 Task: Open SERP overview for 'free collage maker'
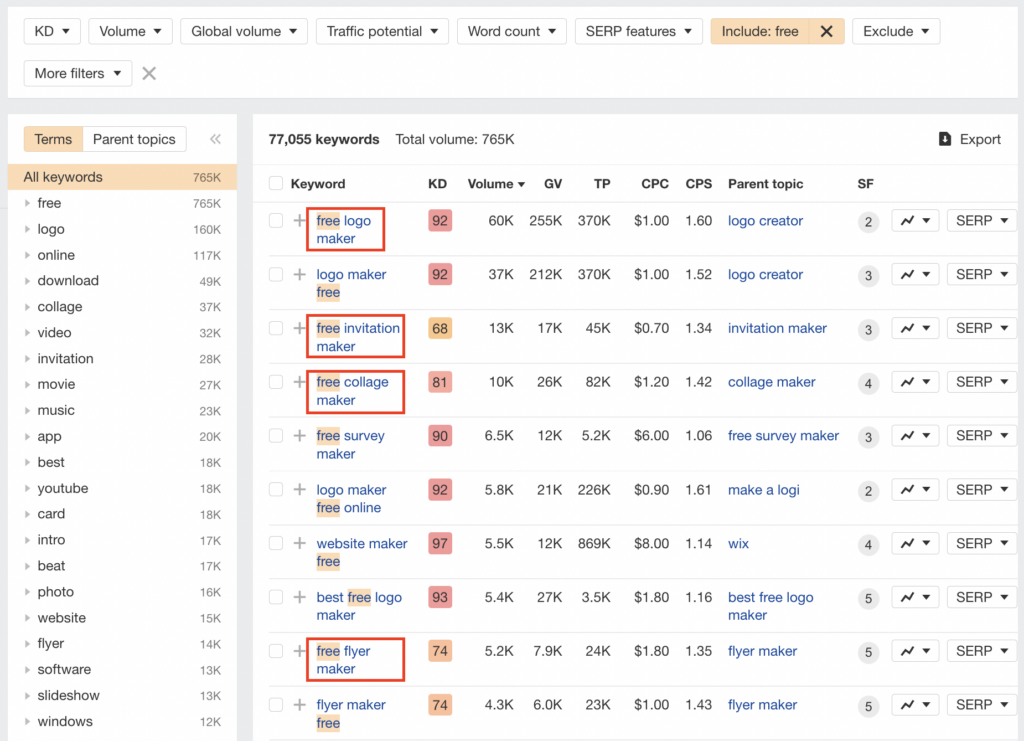(982, 382)
